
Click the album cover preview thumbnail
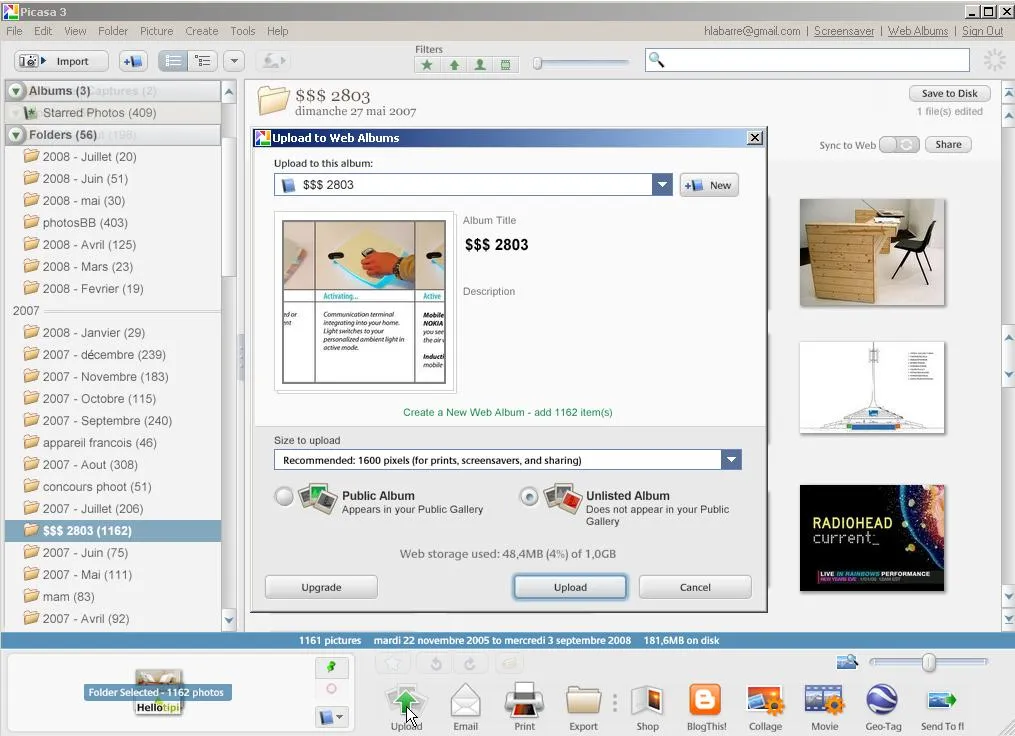tap(364, 302)
